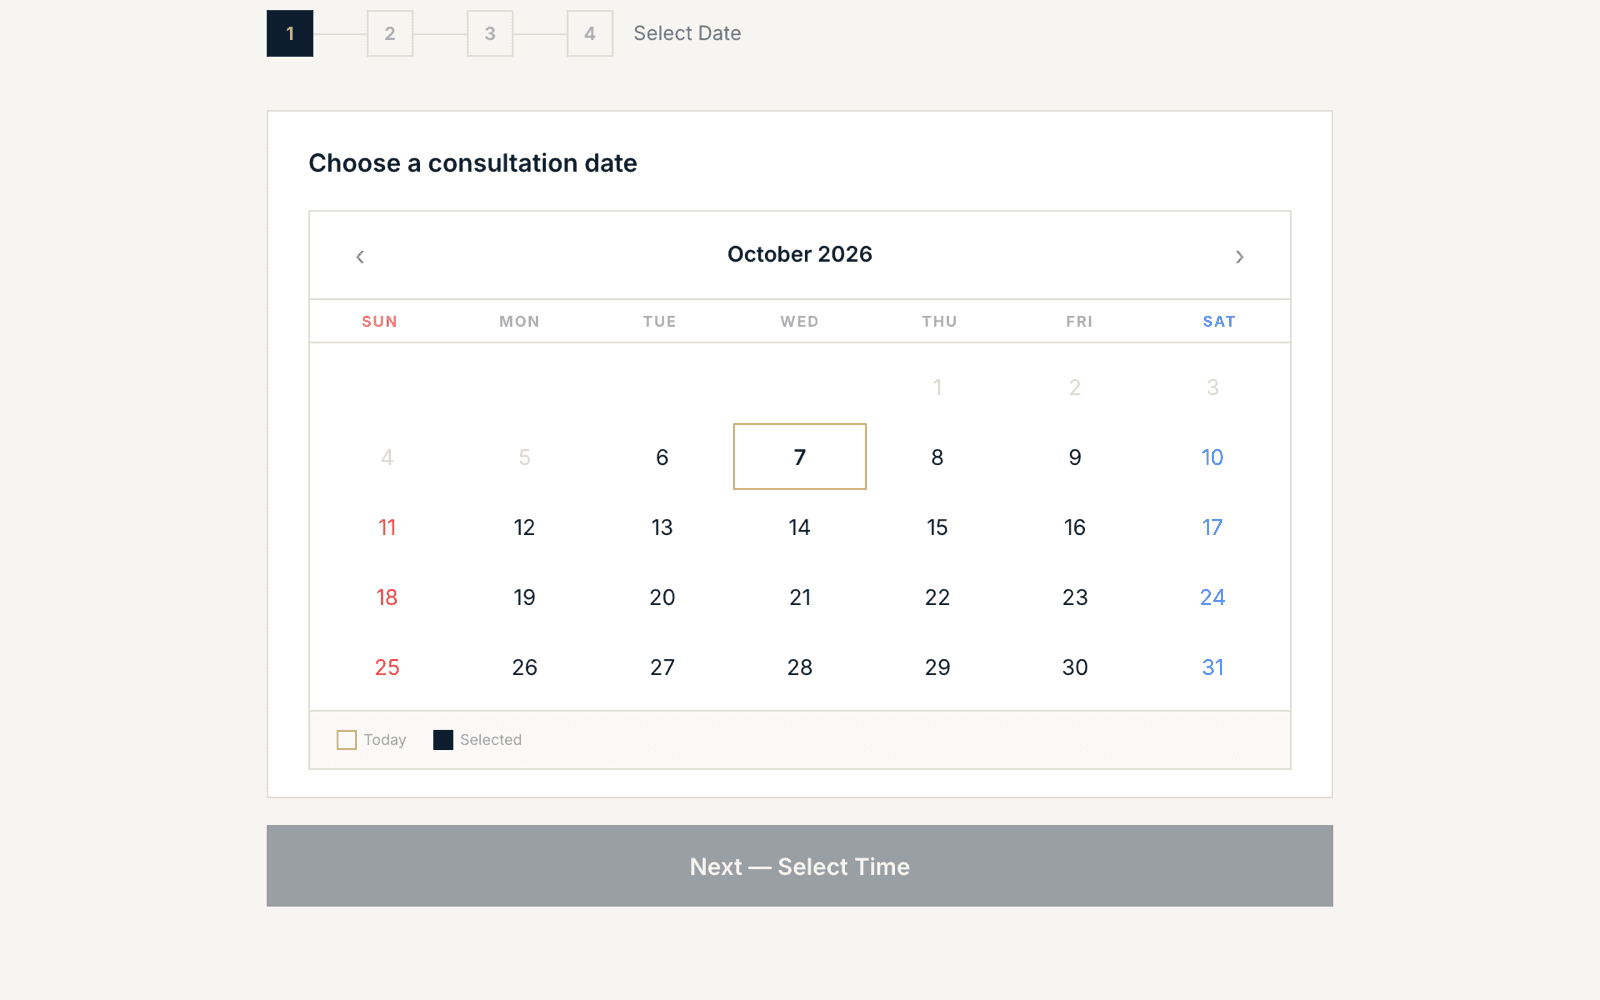Select step 1 in the progress stepper
This screenshot has width=1600, height=1000.
(x=290, y=34)
